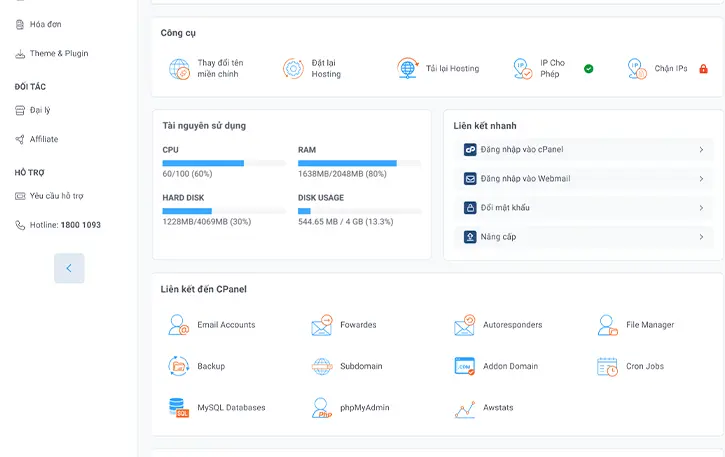This screenshot has height=457, width=725.
Task: Open the Cron Jobs icon
Action: (x=607, y=366)
